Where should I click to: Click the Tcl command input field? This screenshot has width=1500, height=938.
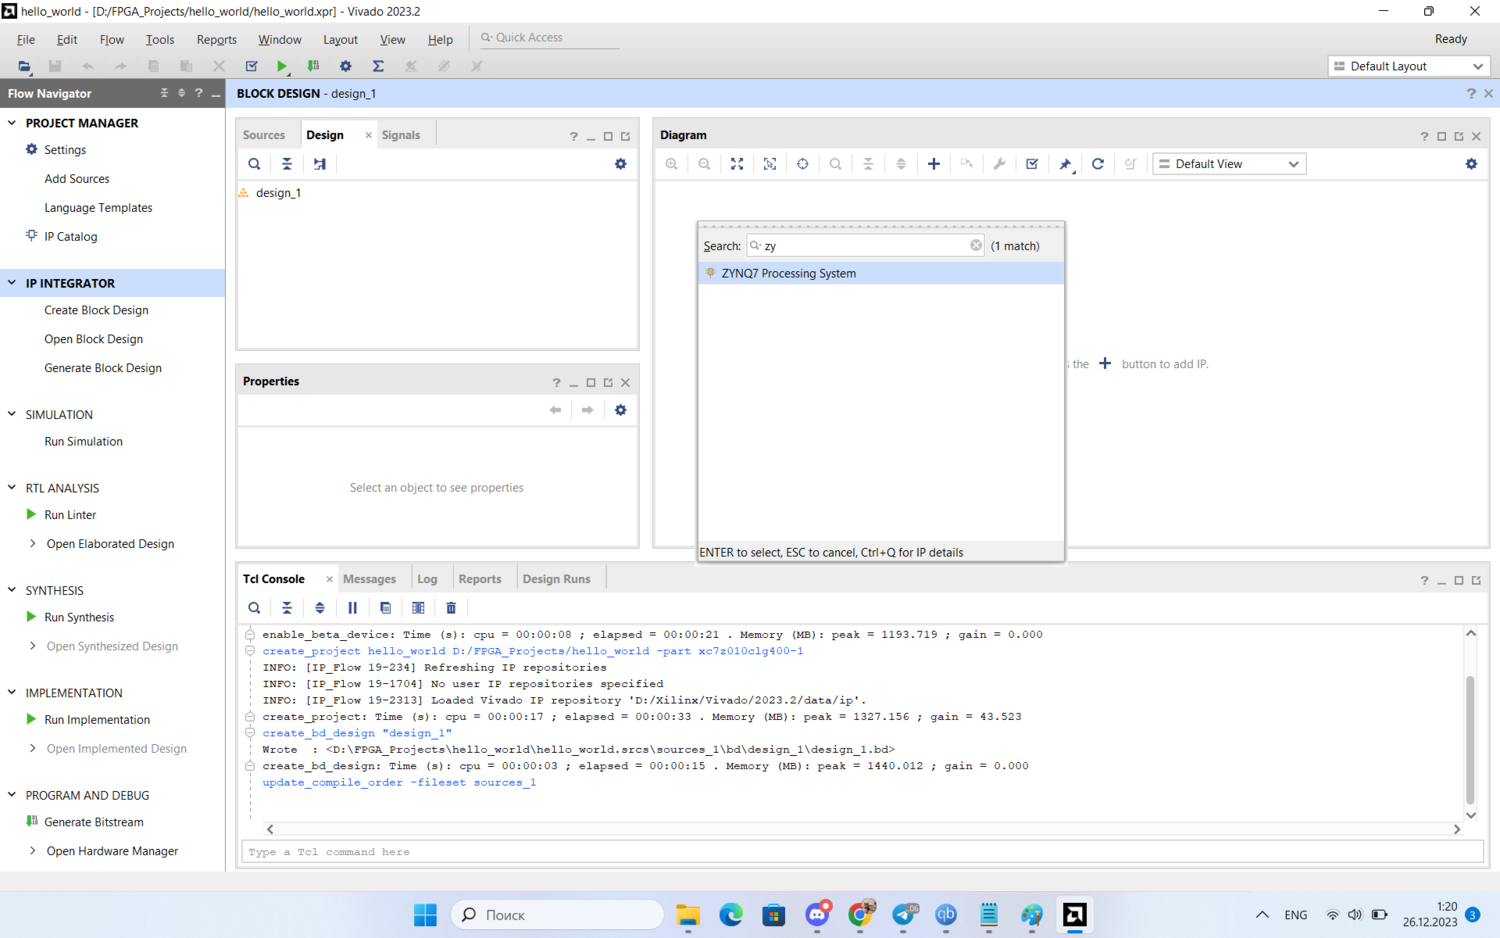[x=860, y=852]
